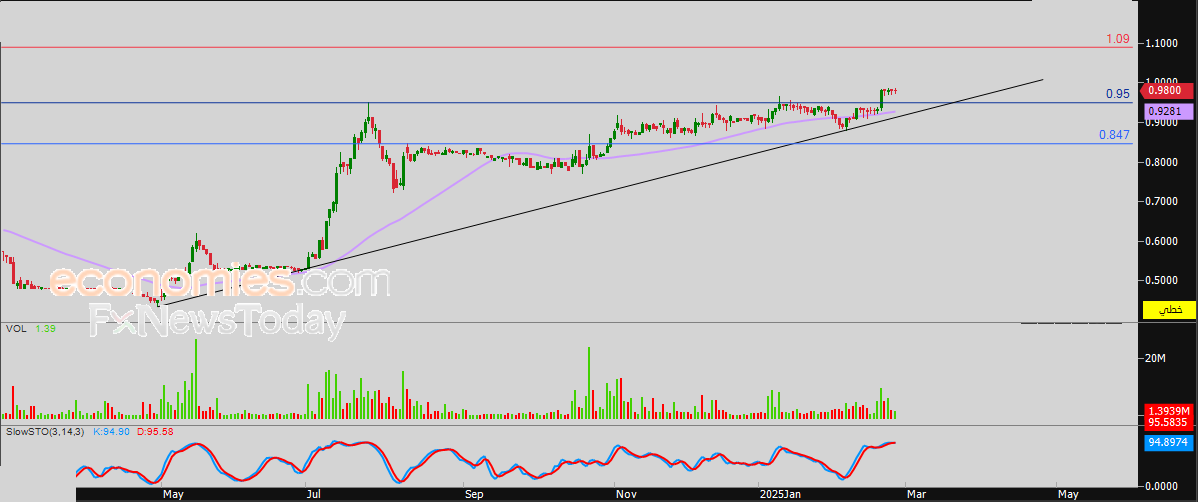Click the blue 94.8974 stochastic tag
Image resolution: width=1198 pixels, height=502 pixels.
(x=1168, y=442)
